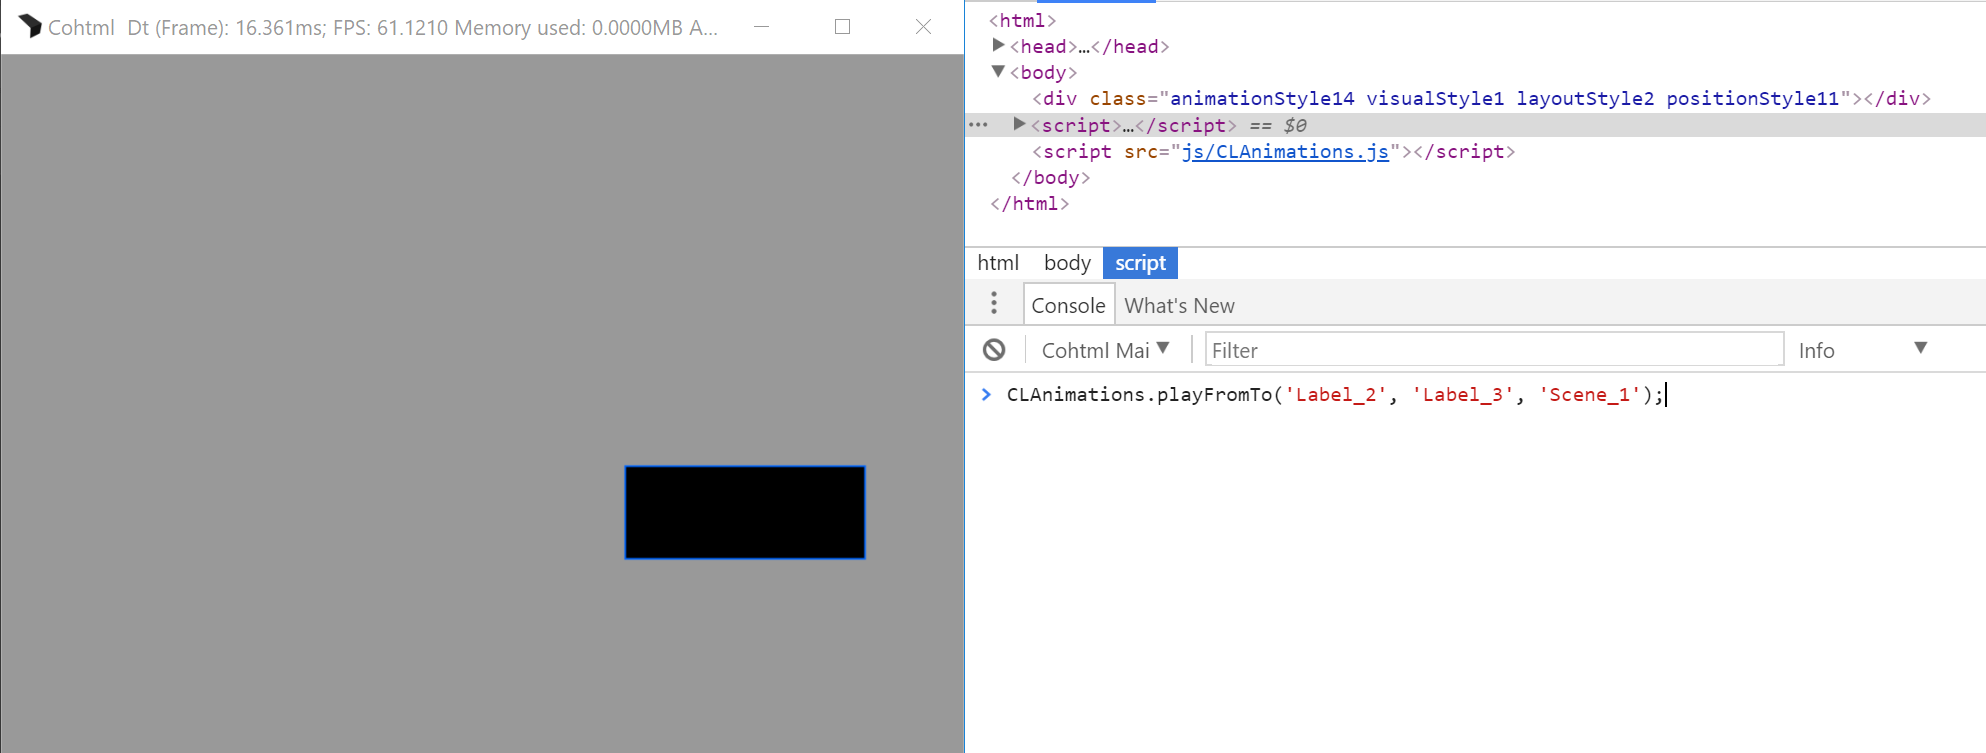Click the 'Scene_1' string in the console command
The width and height of the screenshot is (1986, 753).
(x=1590, y=394)
